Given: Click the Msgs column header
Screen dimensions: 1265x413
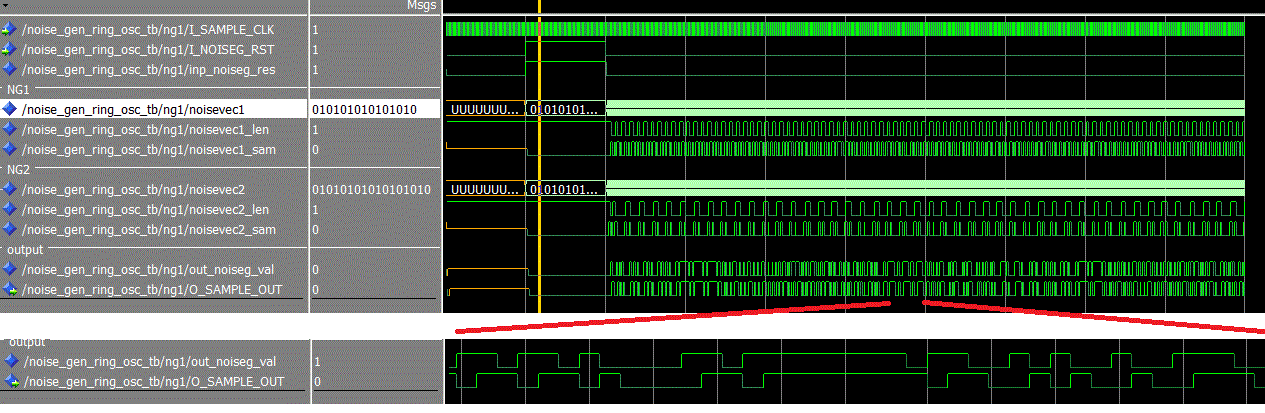Looking at the screenshot, I should pyautogui.click(x=422, y=6).
